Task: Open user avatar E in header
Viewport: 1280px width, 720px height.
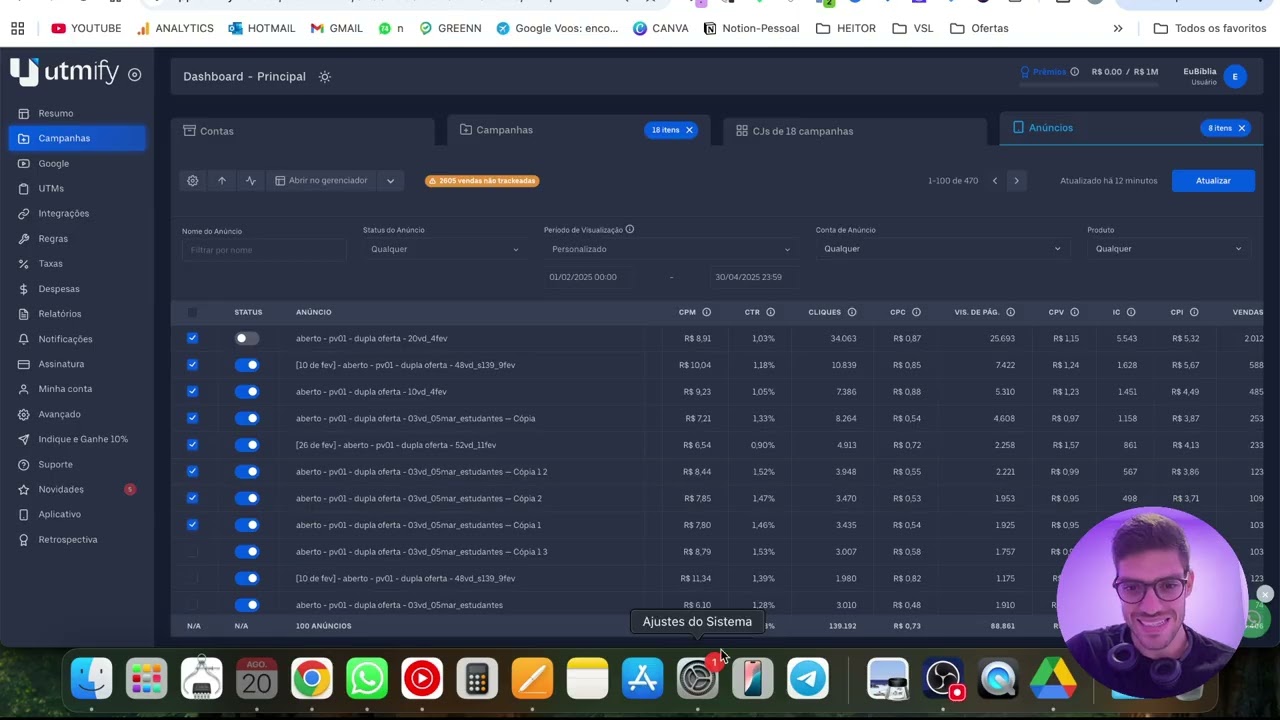Action: tap(1235, 76)
